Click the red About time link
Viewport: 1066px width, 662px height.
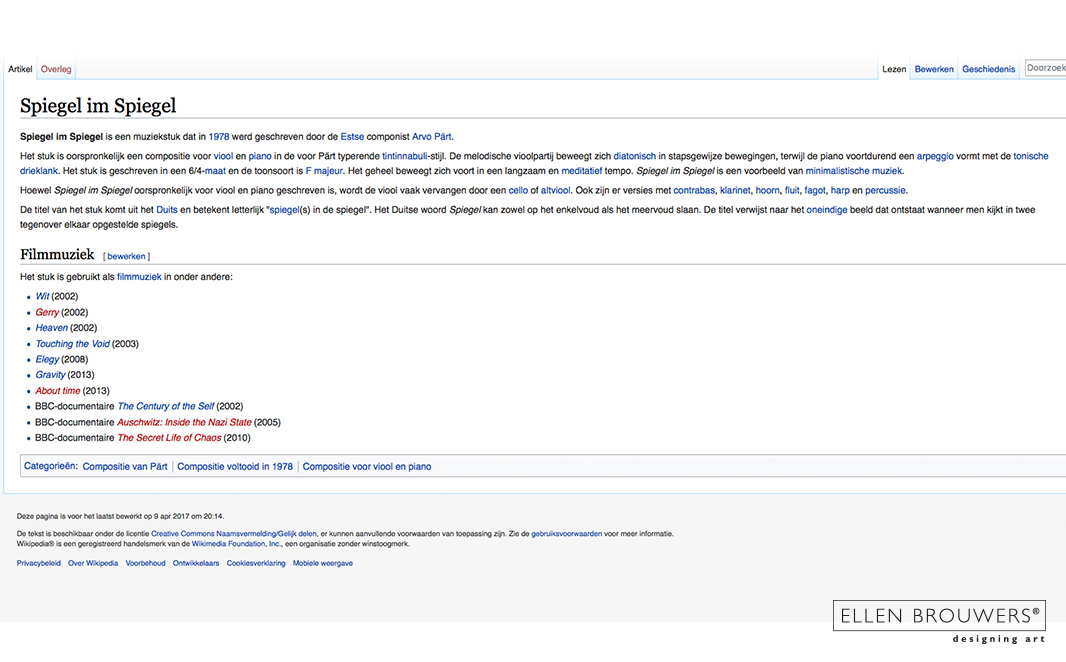pyautogui.click(x=57, y=391)
